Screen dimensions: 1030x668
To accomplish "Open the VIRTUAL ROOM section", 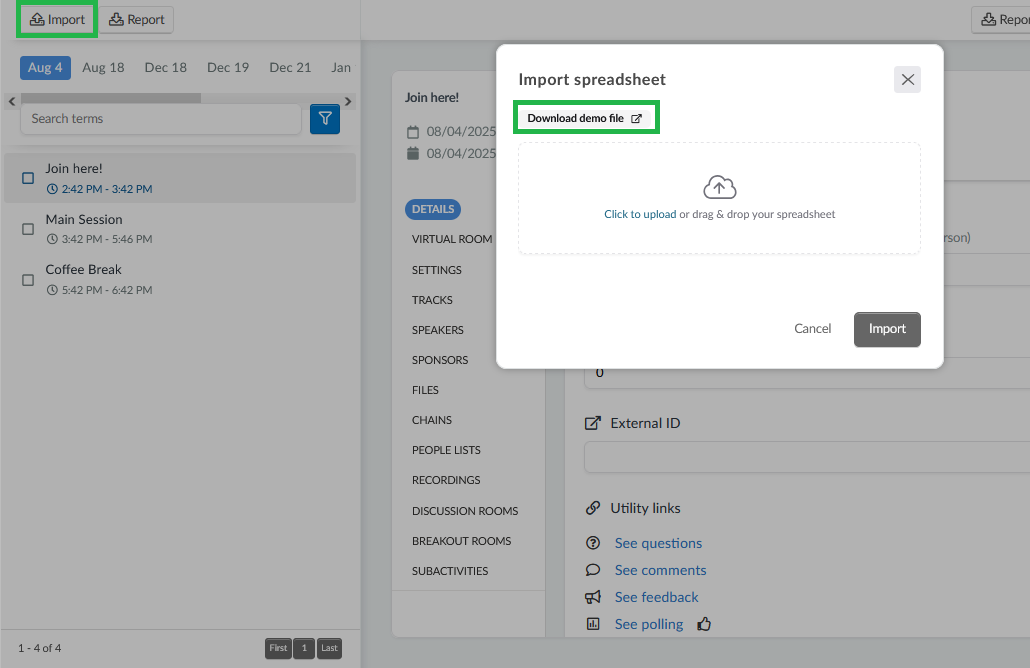I will click(452, 239).
